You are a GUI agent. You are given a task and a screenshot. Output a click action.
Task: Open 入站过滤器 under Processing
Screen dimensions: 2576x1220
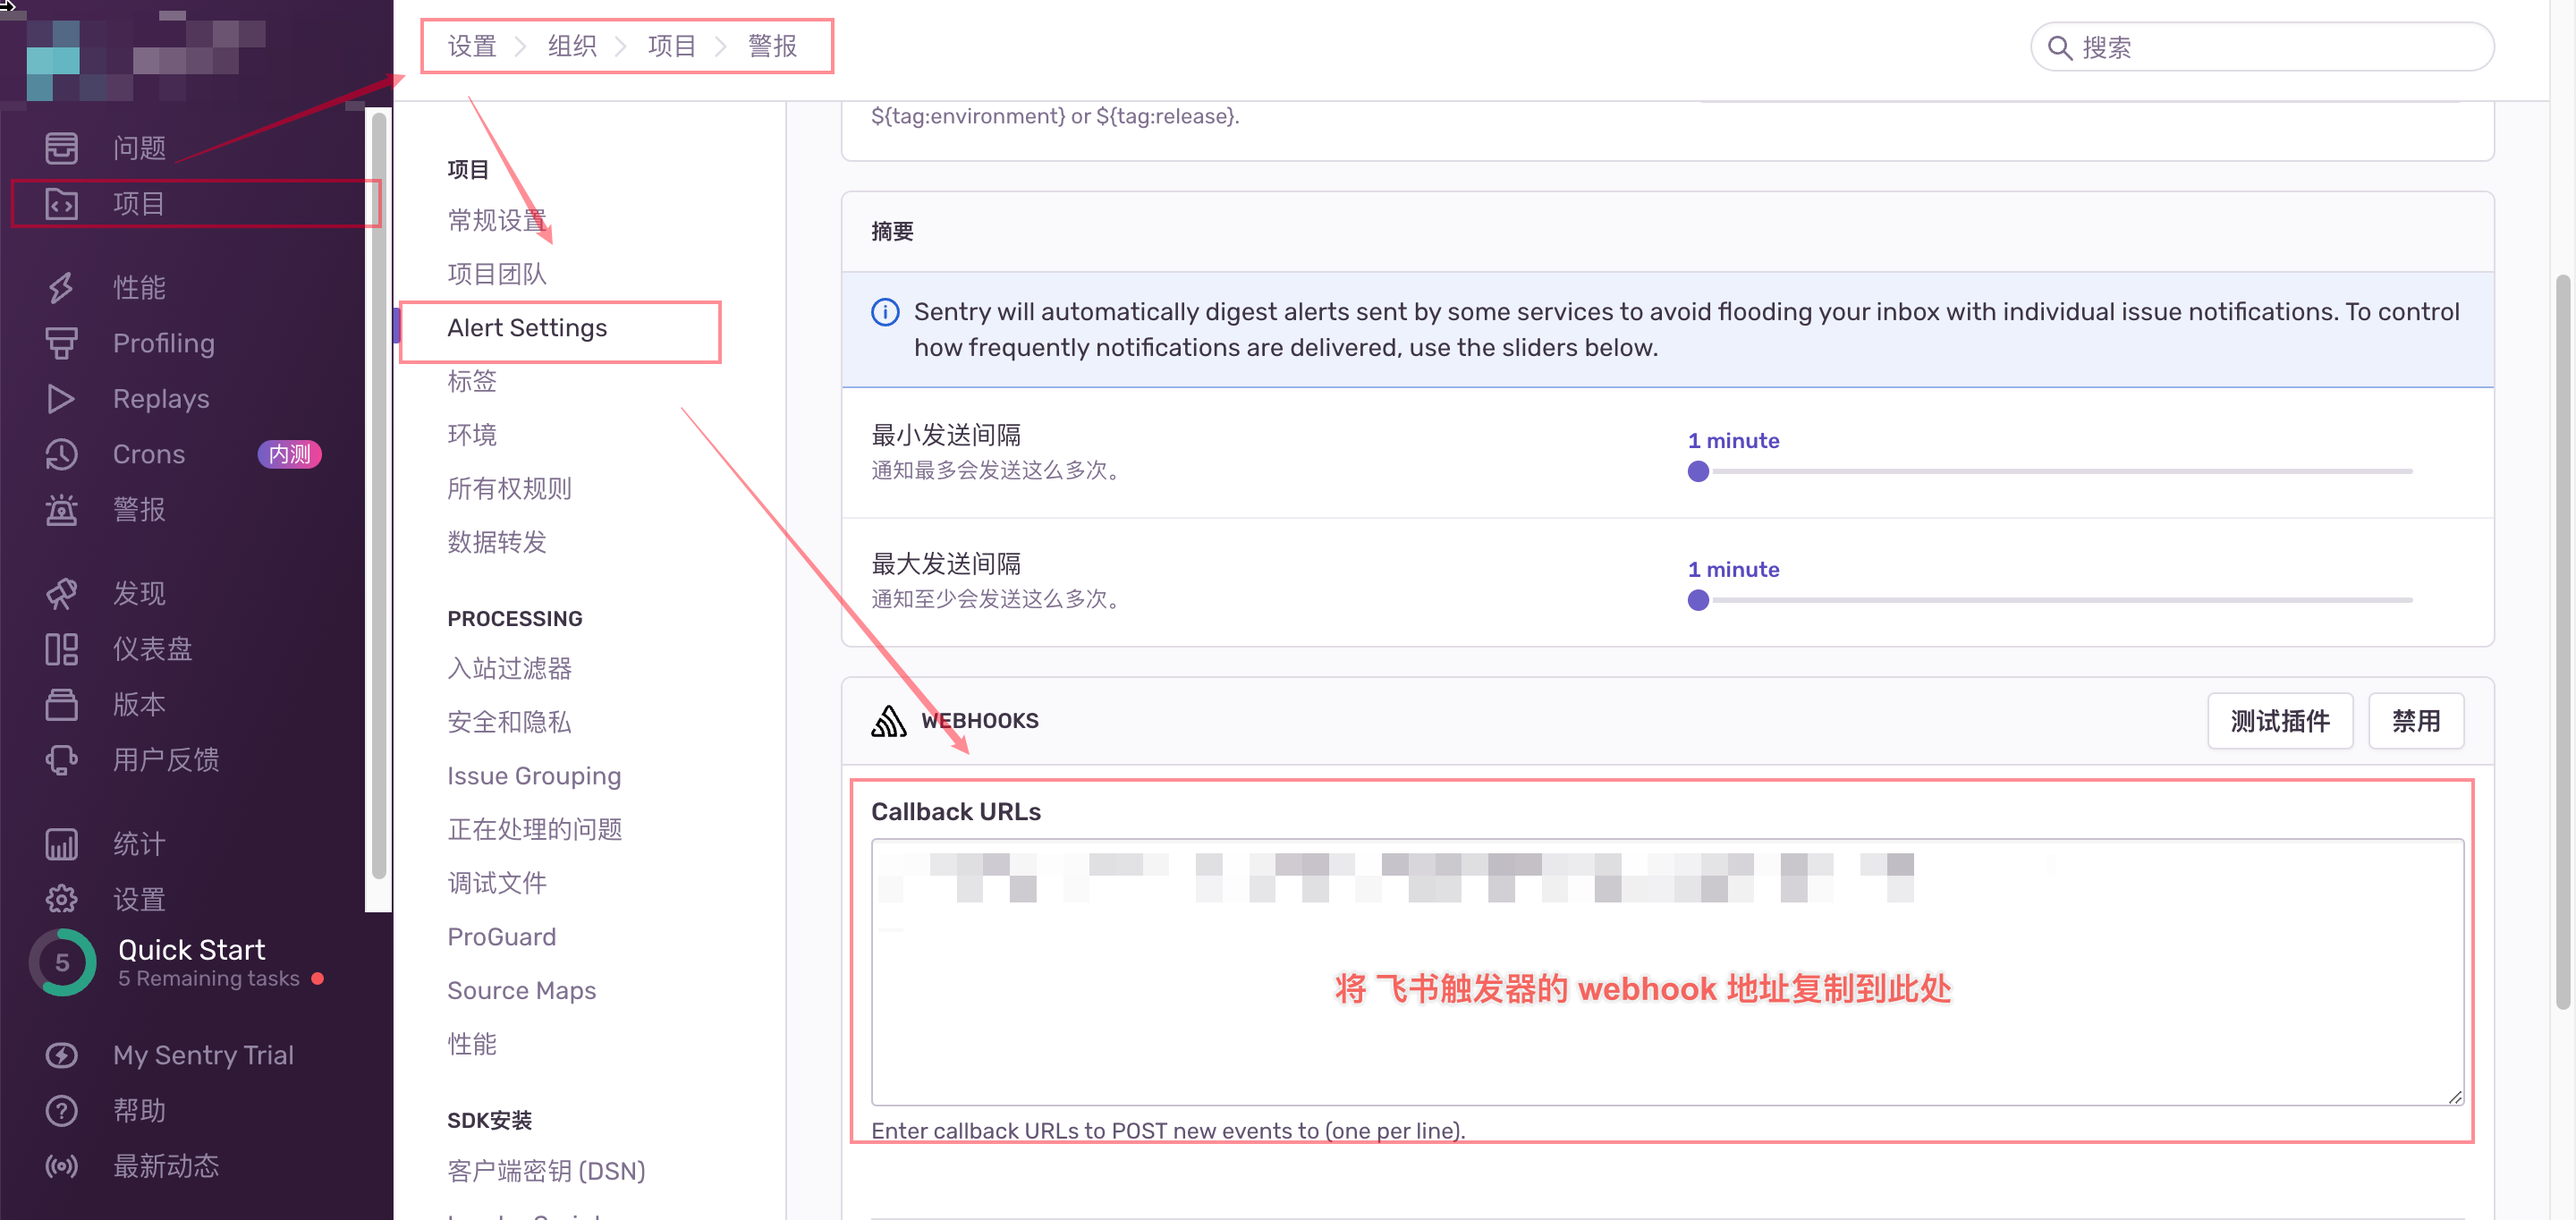point(509,668)
